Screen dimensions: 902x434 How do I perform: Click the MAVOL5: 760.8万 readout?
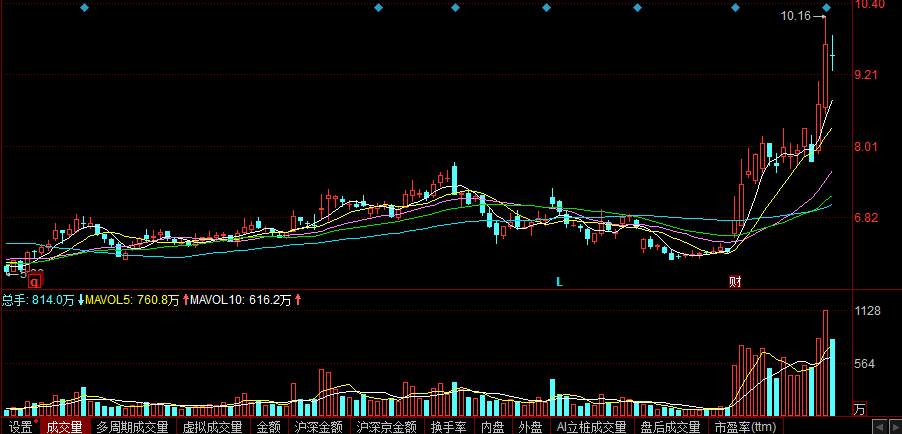click(132, 300)
